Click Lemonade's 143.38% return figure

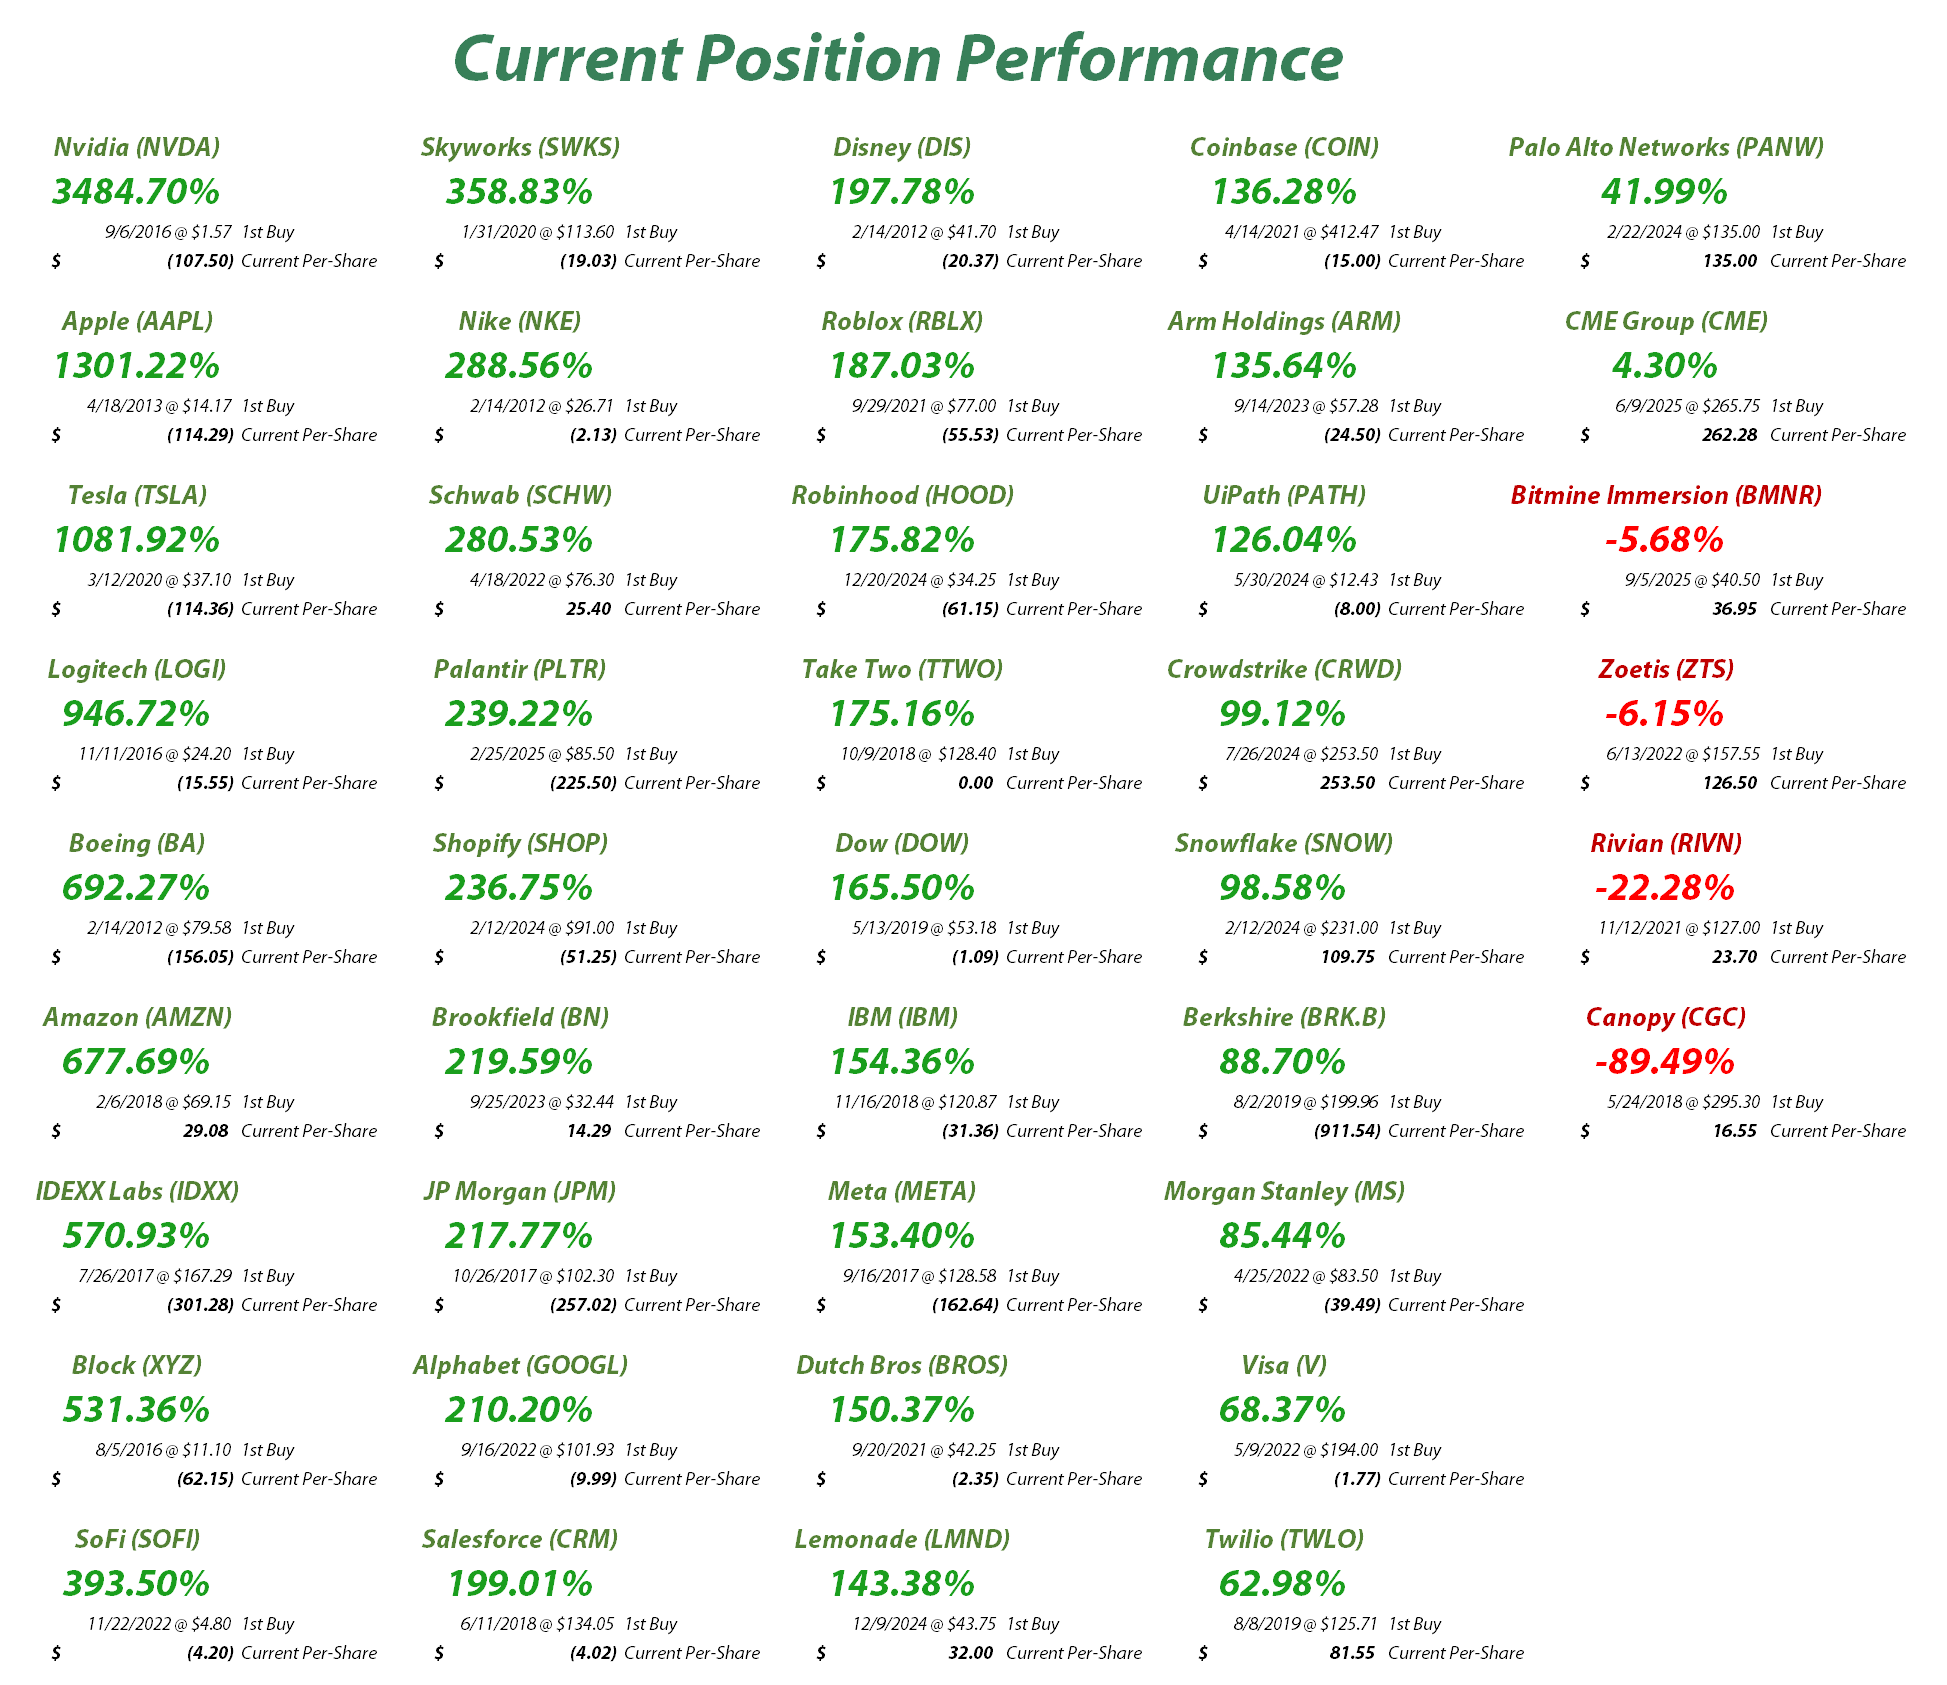(902, 1583)
